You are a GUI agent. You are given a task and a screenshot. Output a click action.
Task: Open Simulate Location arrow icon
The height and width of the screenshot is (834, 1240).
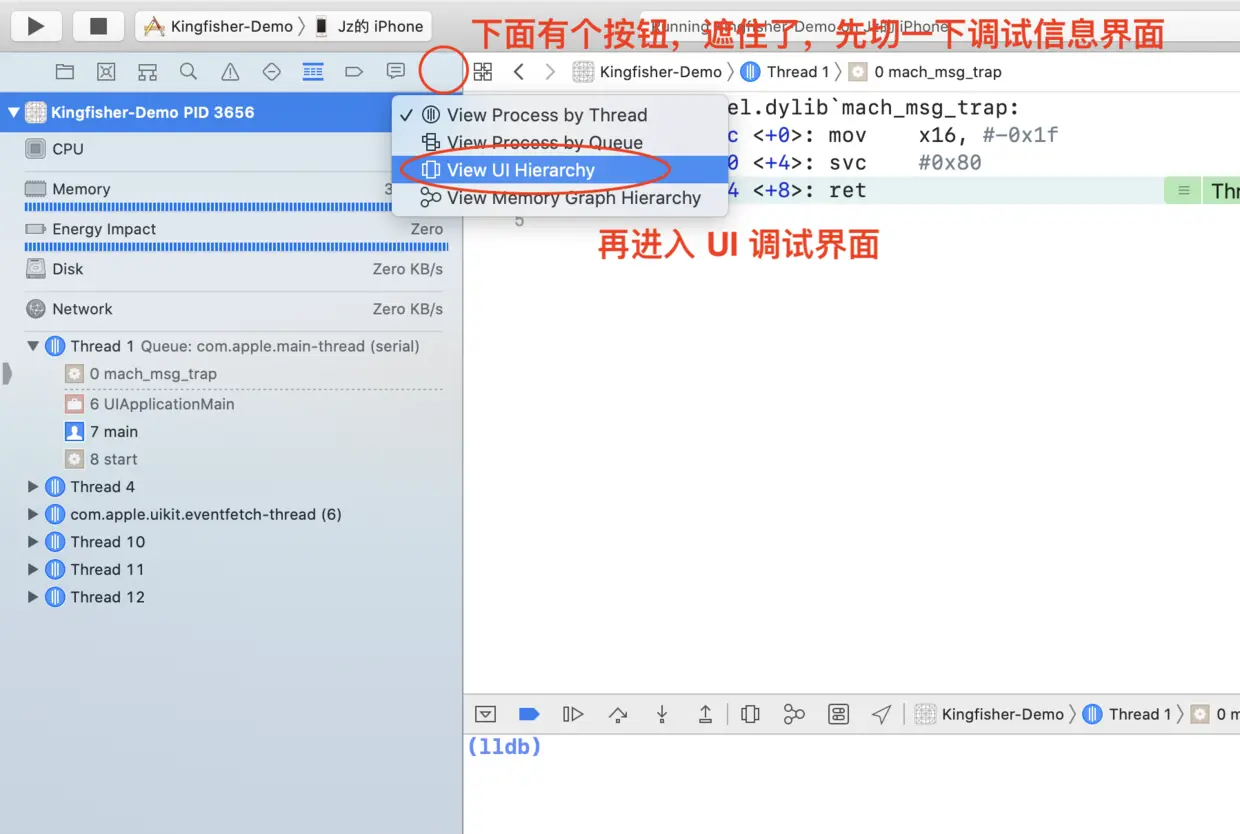881,714
